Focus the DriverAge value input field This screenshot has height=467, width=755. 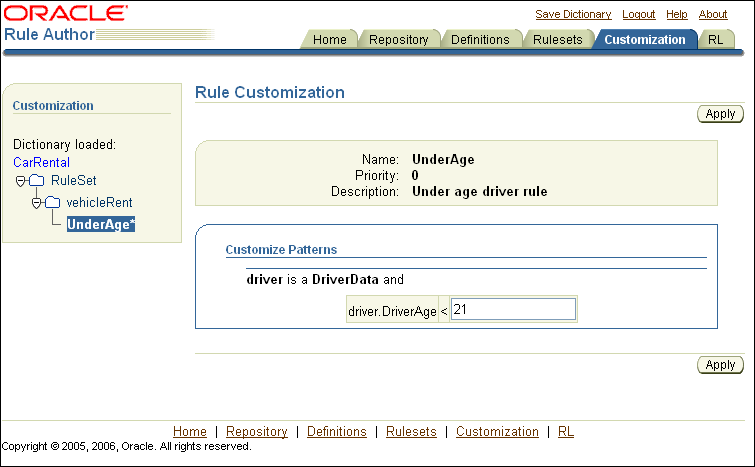click(513, 309)
